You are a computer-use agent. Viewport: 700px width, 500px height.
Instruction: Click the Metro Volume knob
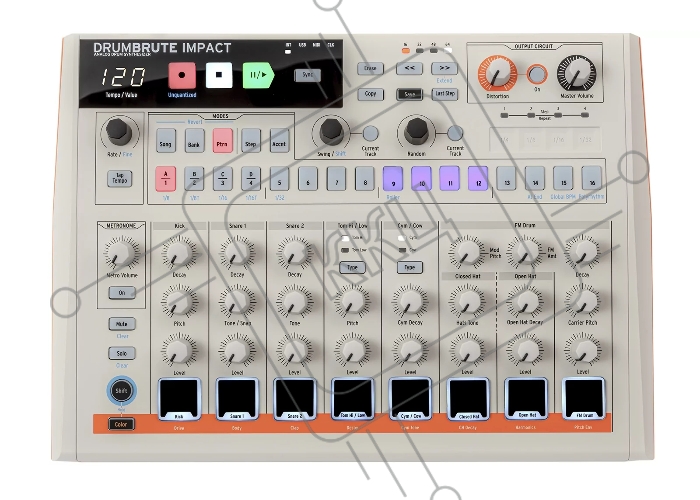121,253
